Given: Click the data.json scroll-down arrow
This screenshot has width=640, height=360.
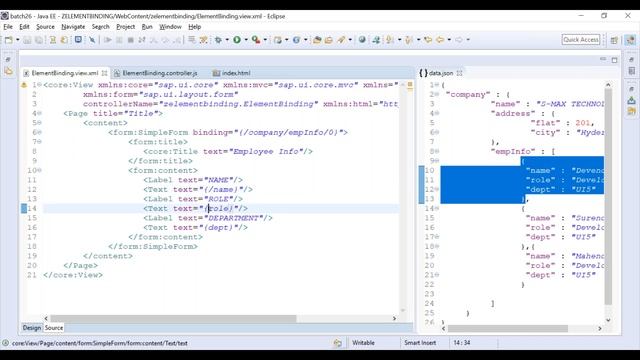Looking at the screenshot, I should 608,320.
